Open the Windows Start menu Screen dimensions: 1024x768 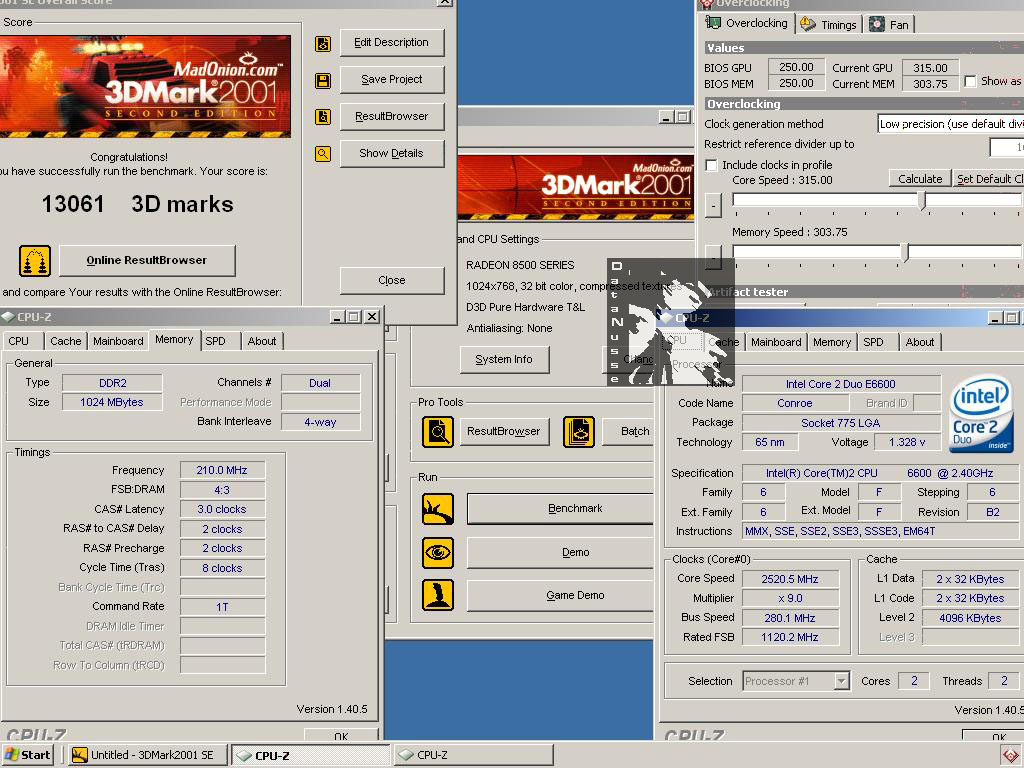click(27, 755)
